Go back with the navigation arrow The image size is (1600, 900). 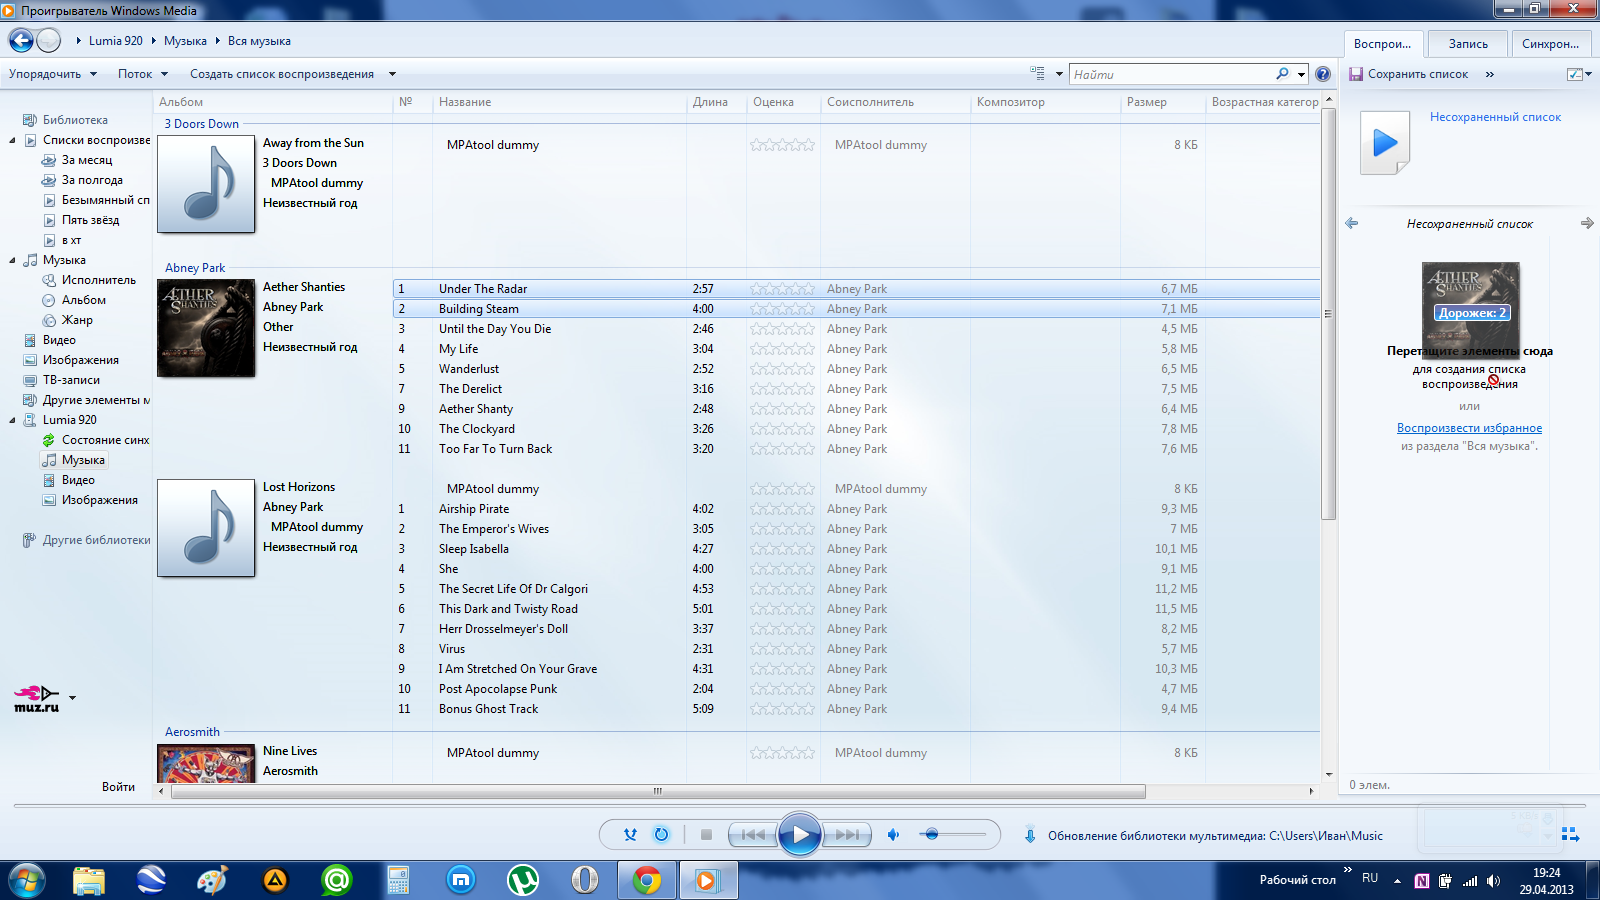[21, 41]
